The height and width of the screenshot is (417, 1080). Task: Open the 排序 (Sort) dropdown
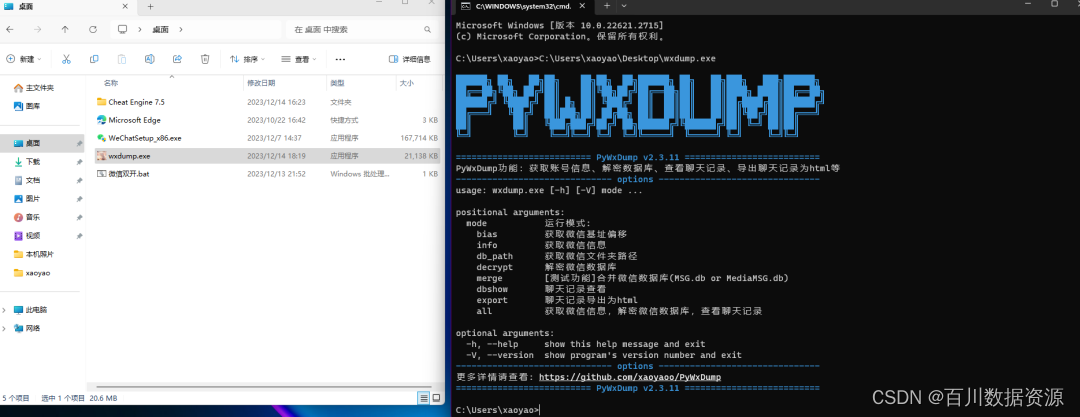[249, 59]
